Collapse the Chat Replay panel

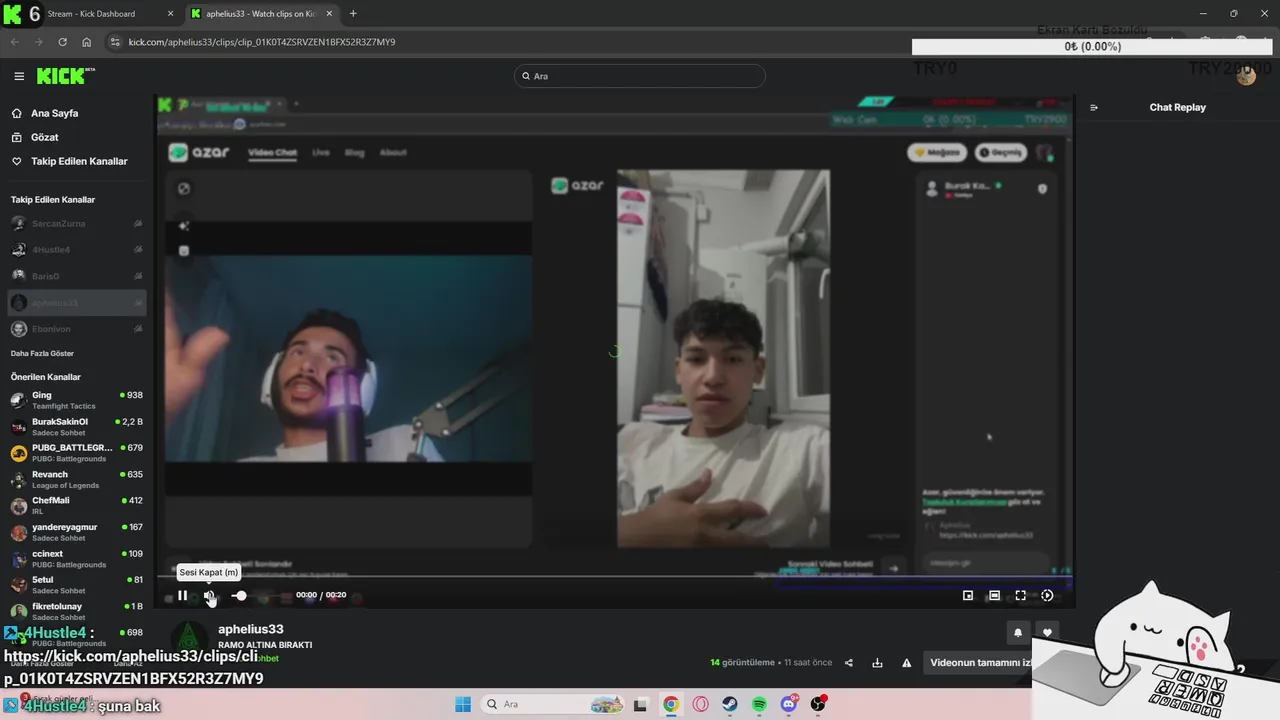1094,107
